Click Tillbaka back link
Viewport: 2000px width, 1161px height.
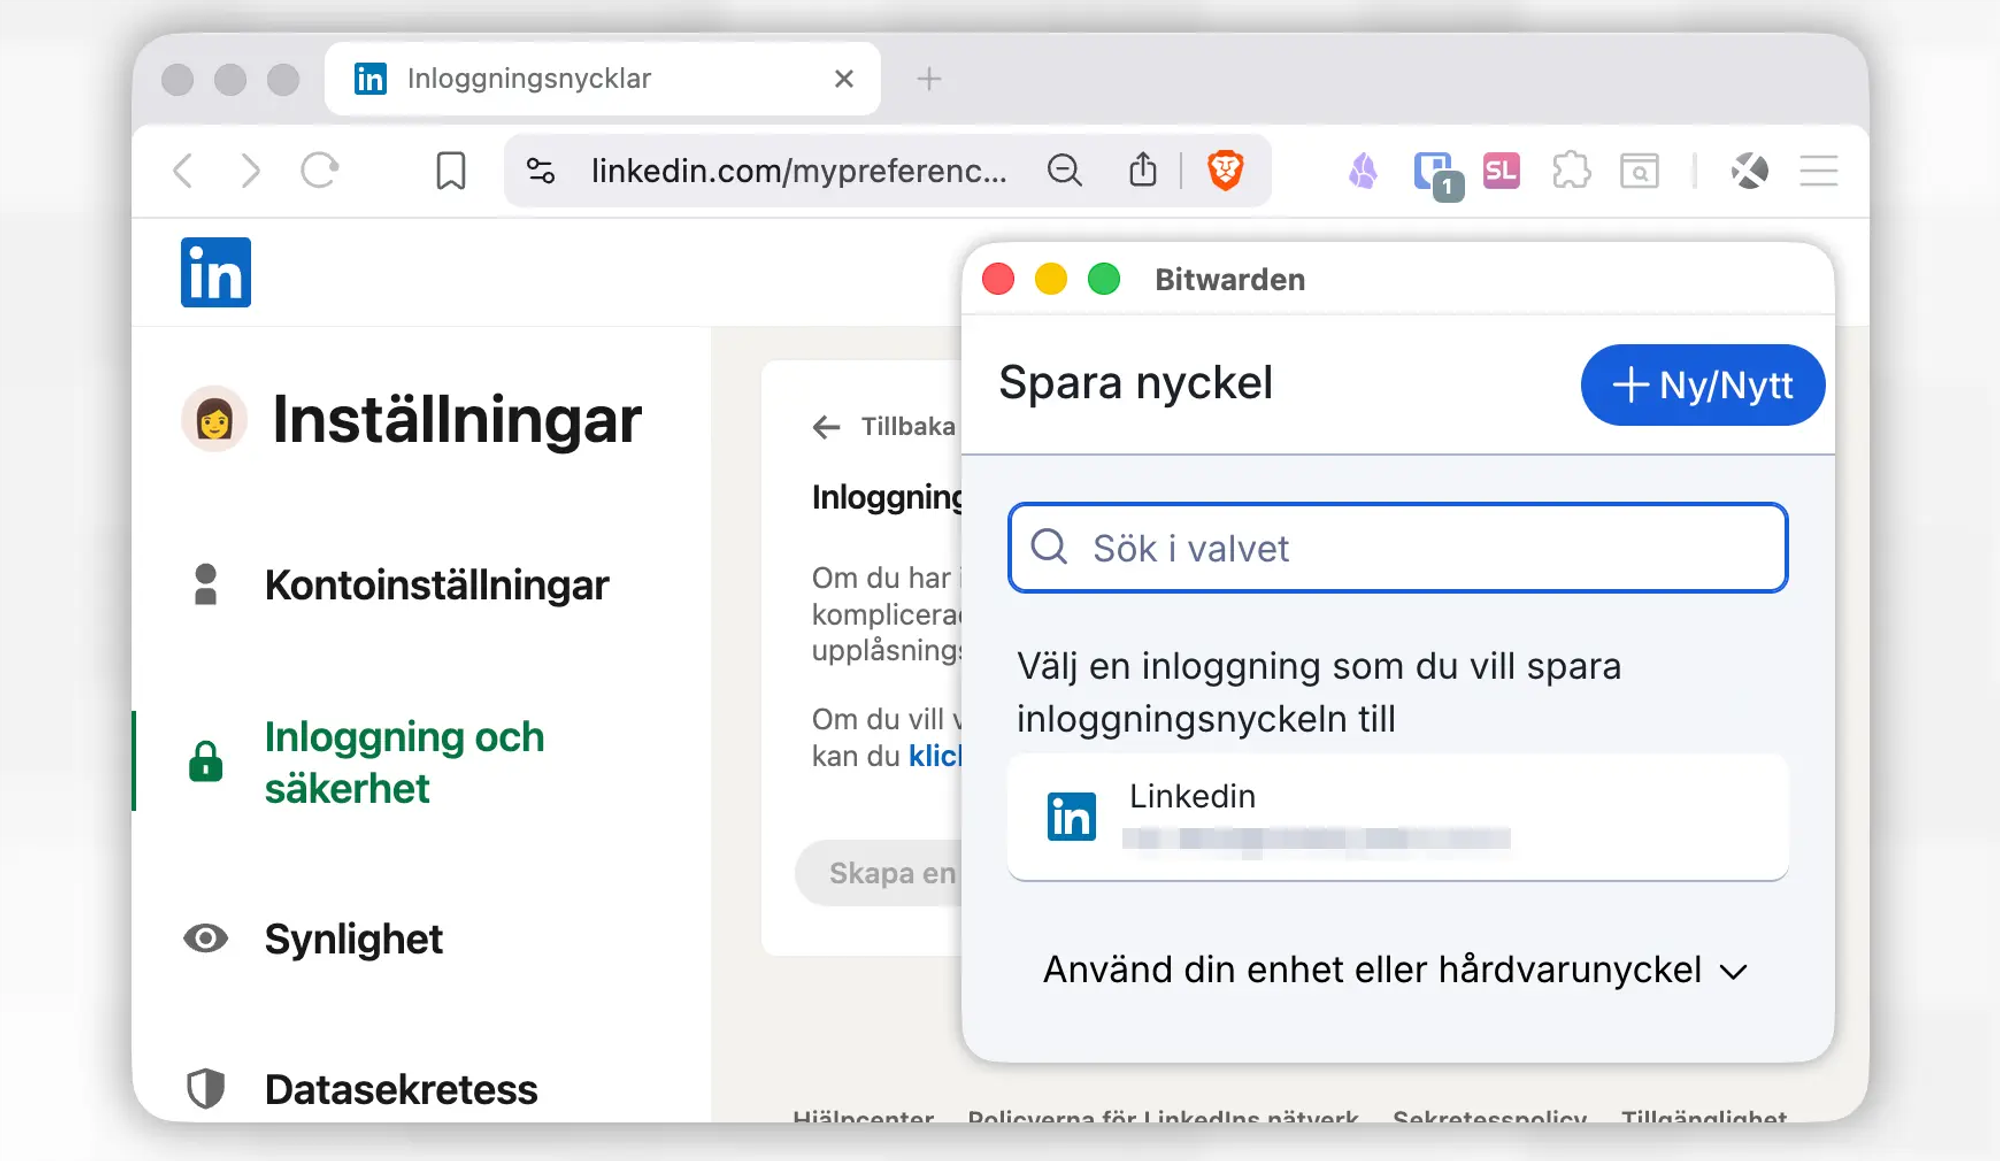[x=884, y=427]
